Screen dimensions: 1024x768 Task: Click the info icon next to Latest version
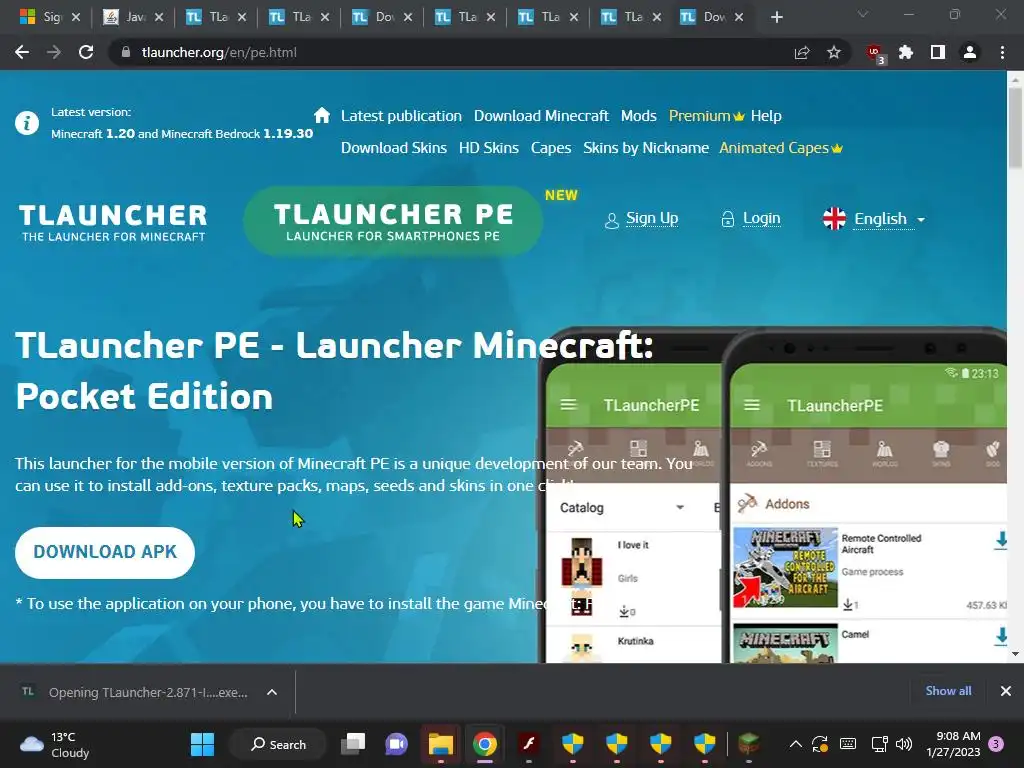pyautogui.click(x=27, y=123)
